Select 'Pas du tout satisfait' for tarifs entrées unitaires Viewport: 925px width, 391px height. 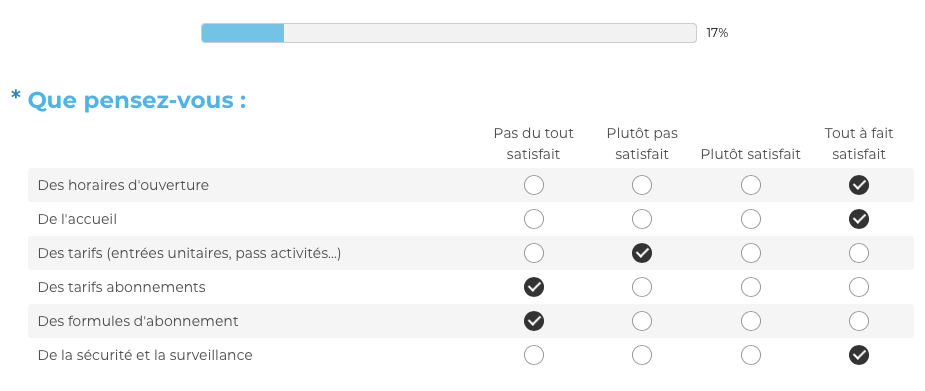tap(534, 254)
